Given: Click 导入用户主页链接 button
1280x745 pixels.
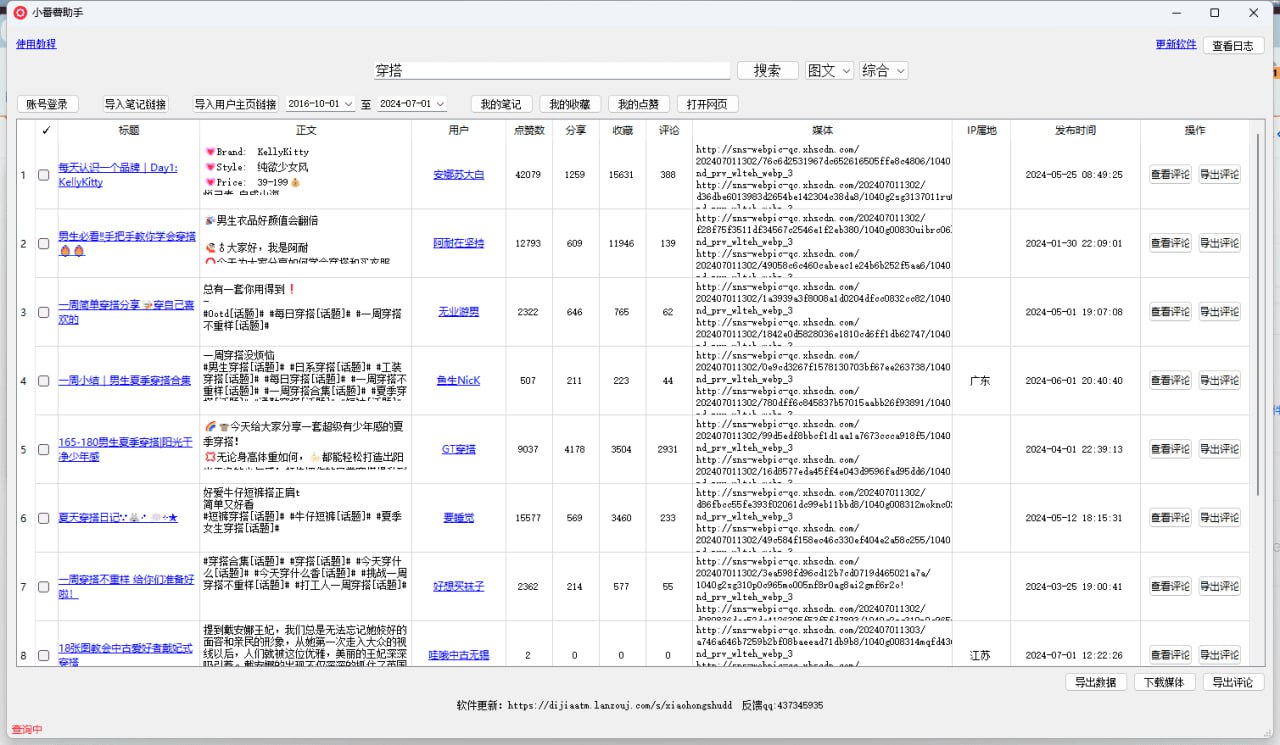Looking at the screenshot, I should pos(237,104).
